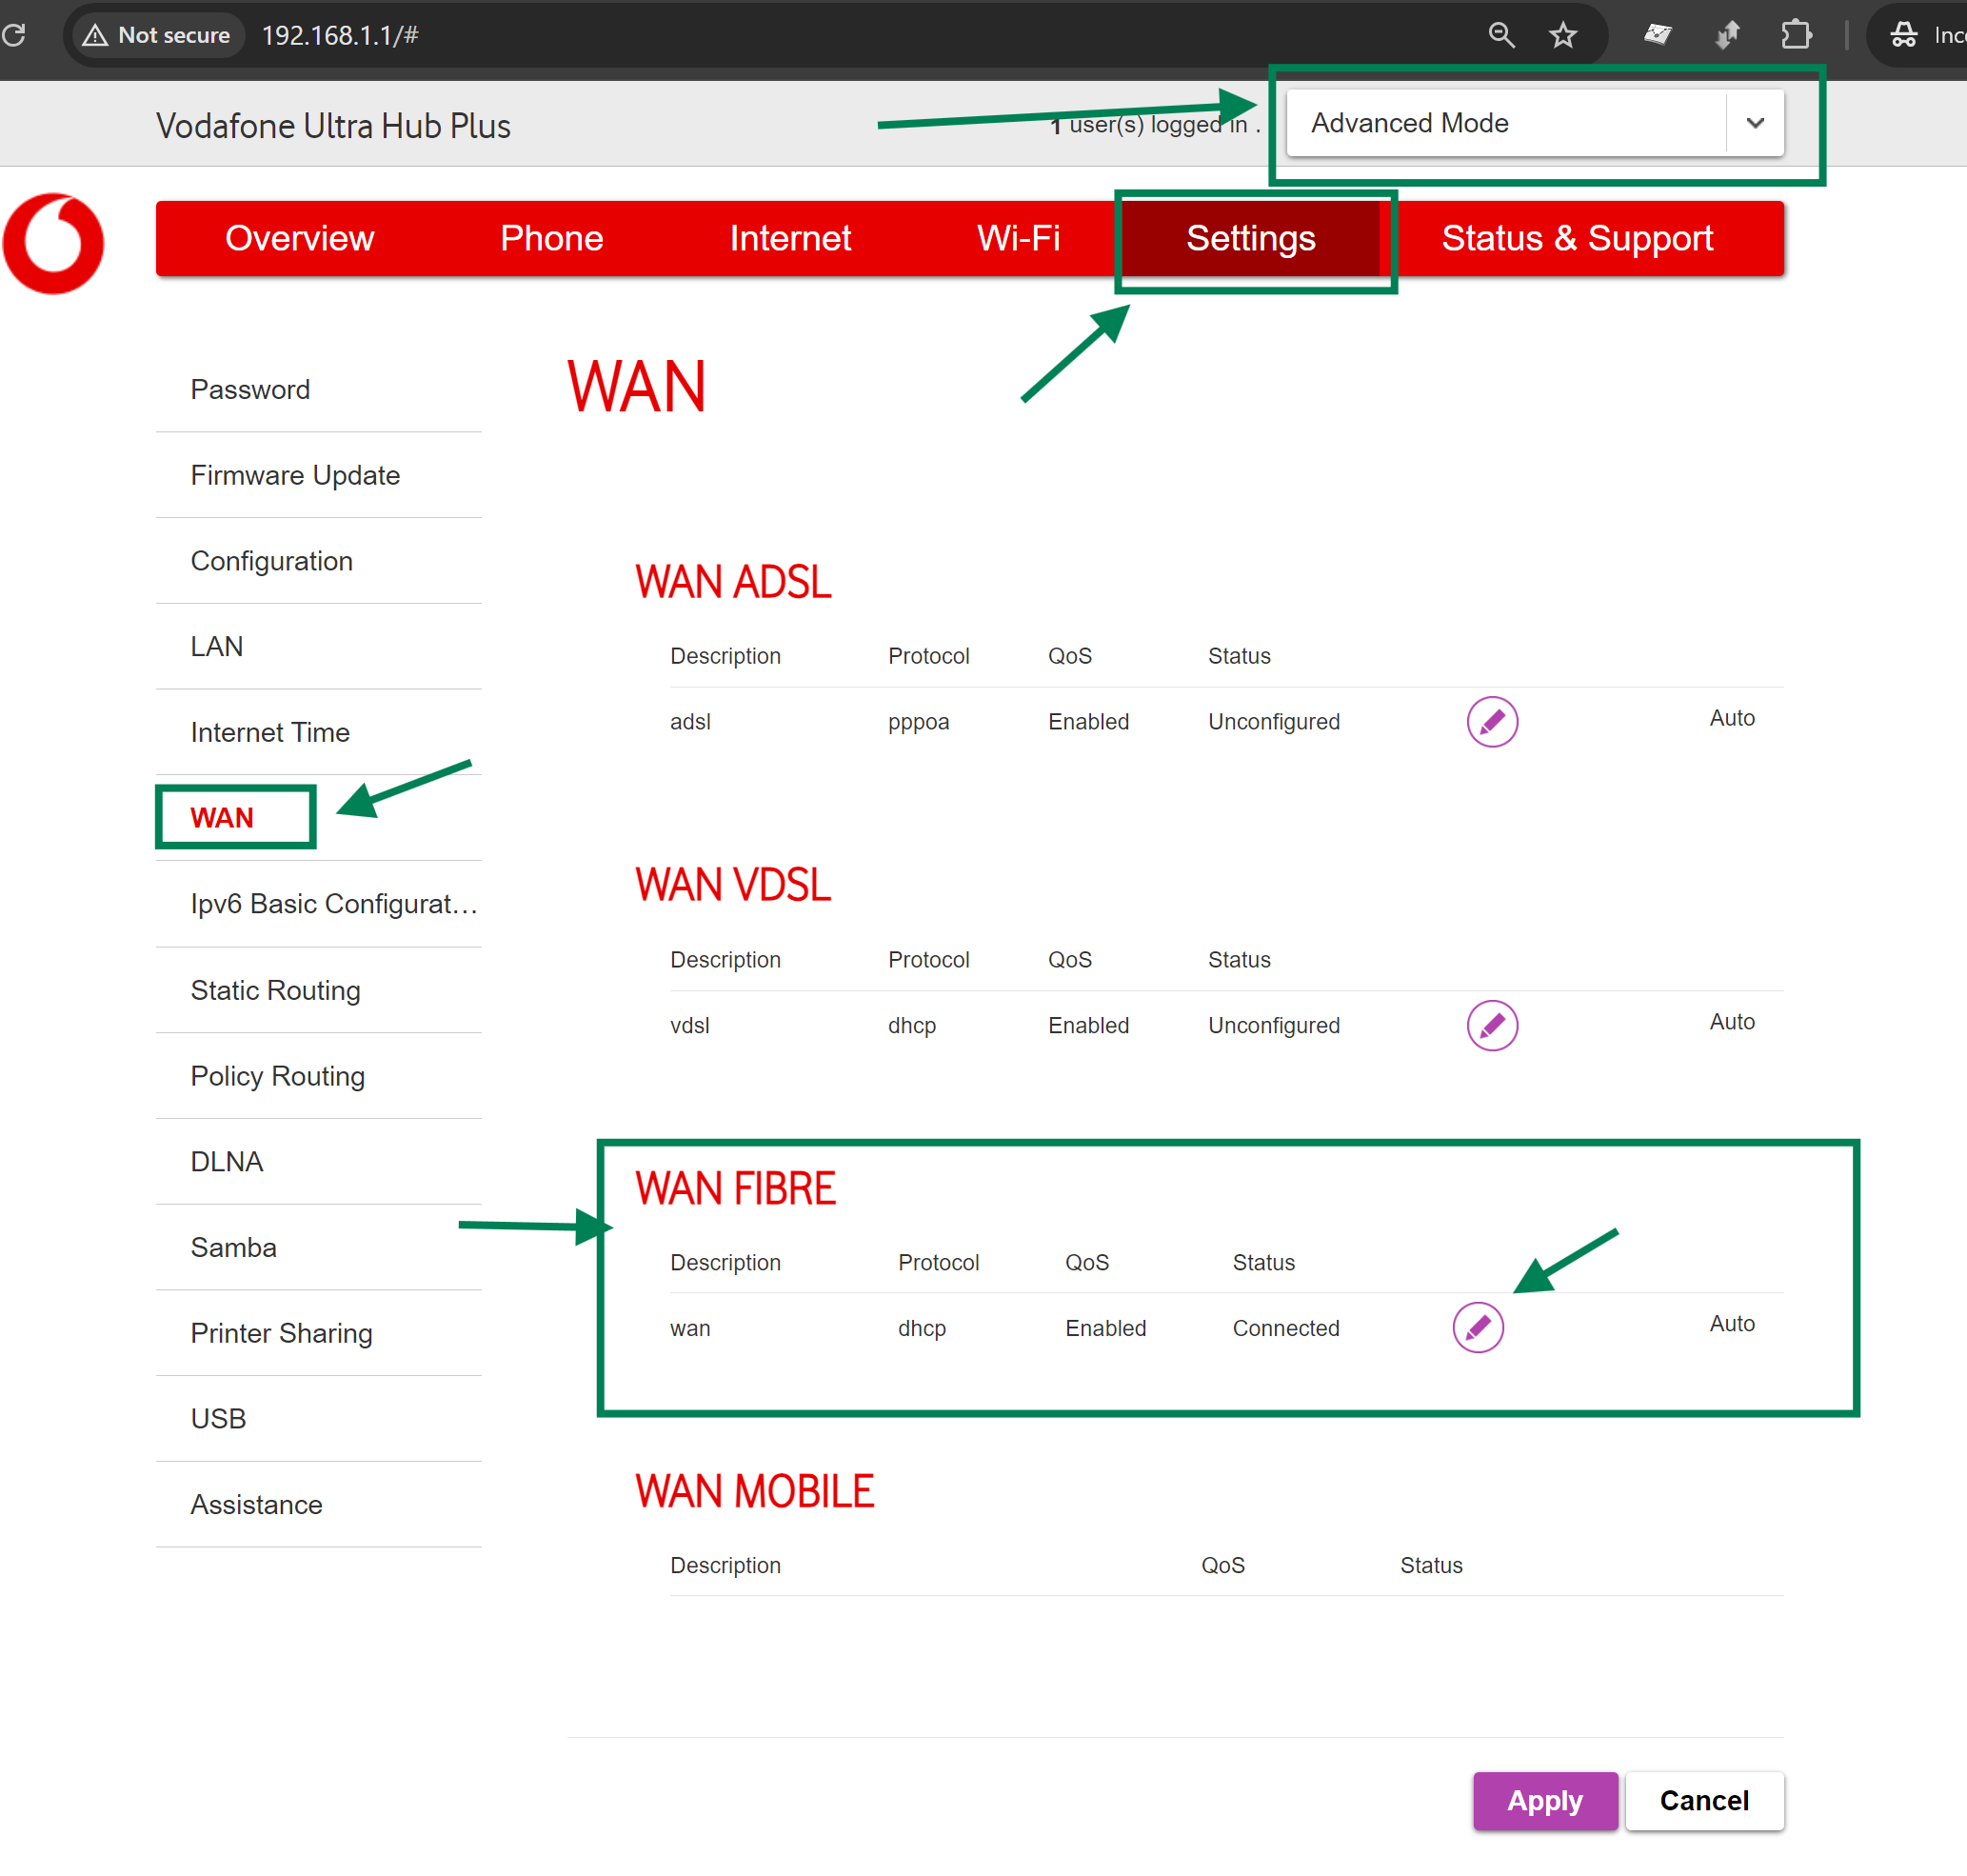
Task: Edit the adsl WAN entry pencil icon
Action: click(1492, 722)
